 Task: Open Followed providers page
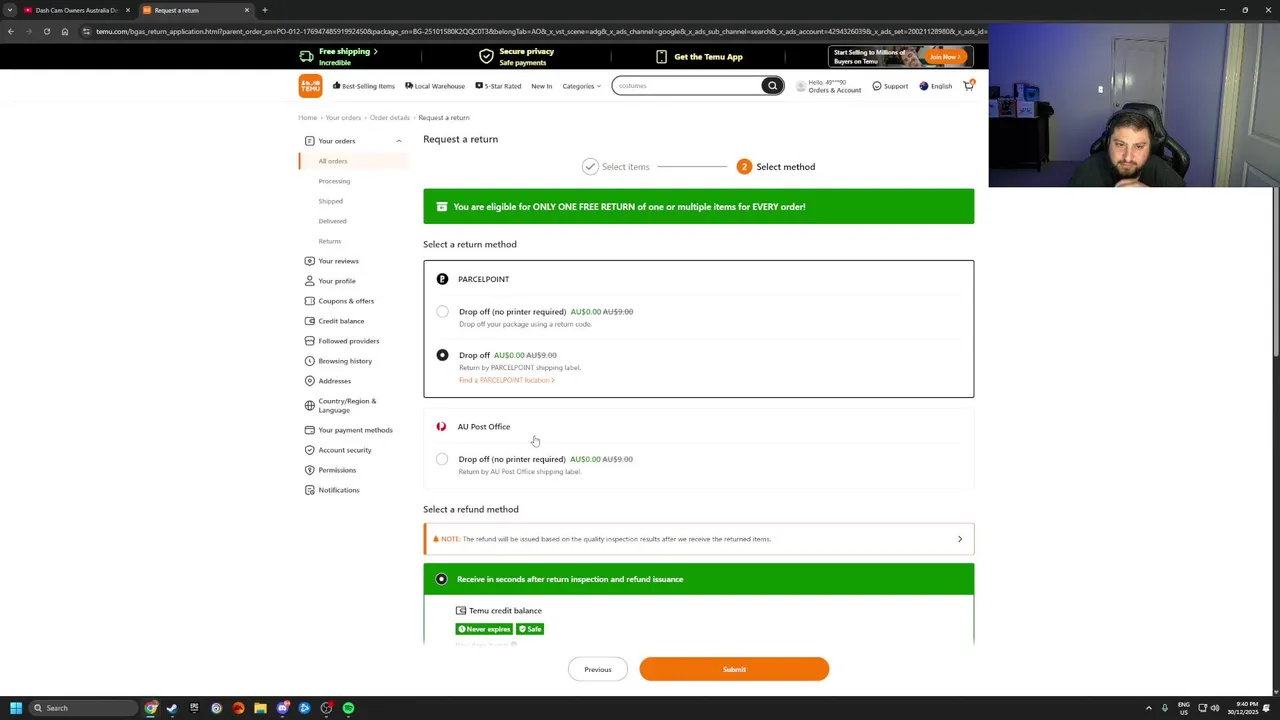pyautogui.click(x=348, y=341)
